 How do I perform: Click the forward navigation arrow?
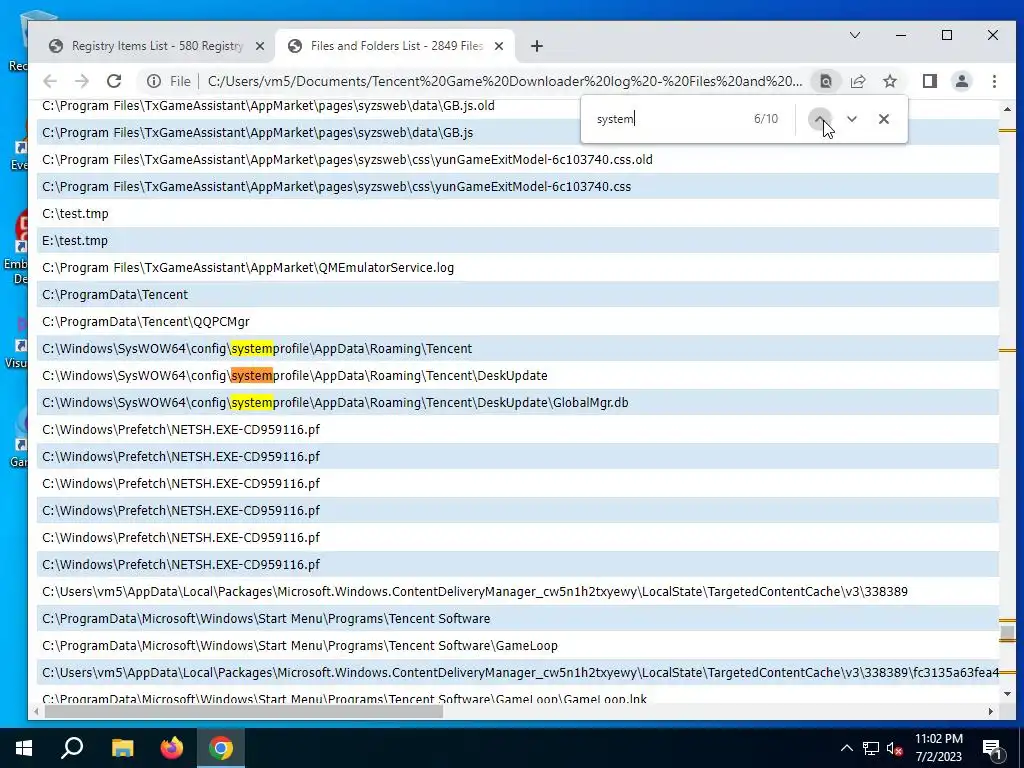[x=82, y=81]
